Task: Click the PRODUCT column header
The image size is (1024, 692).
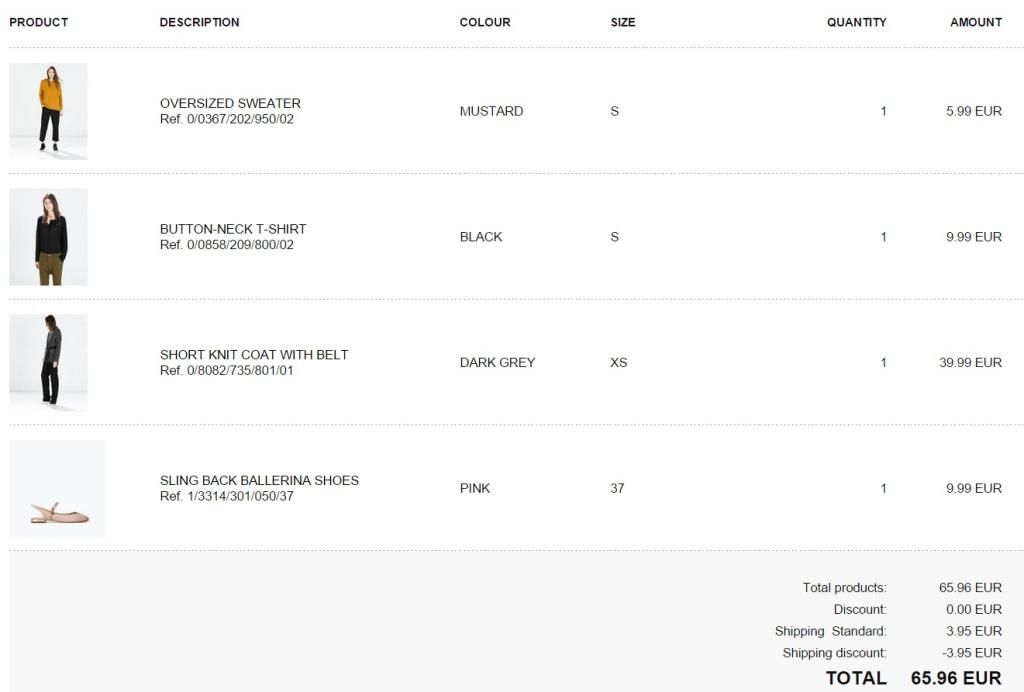Action: (39, 22)
